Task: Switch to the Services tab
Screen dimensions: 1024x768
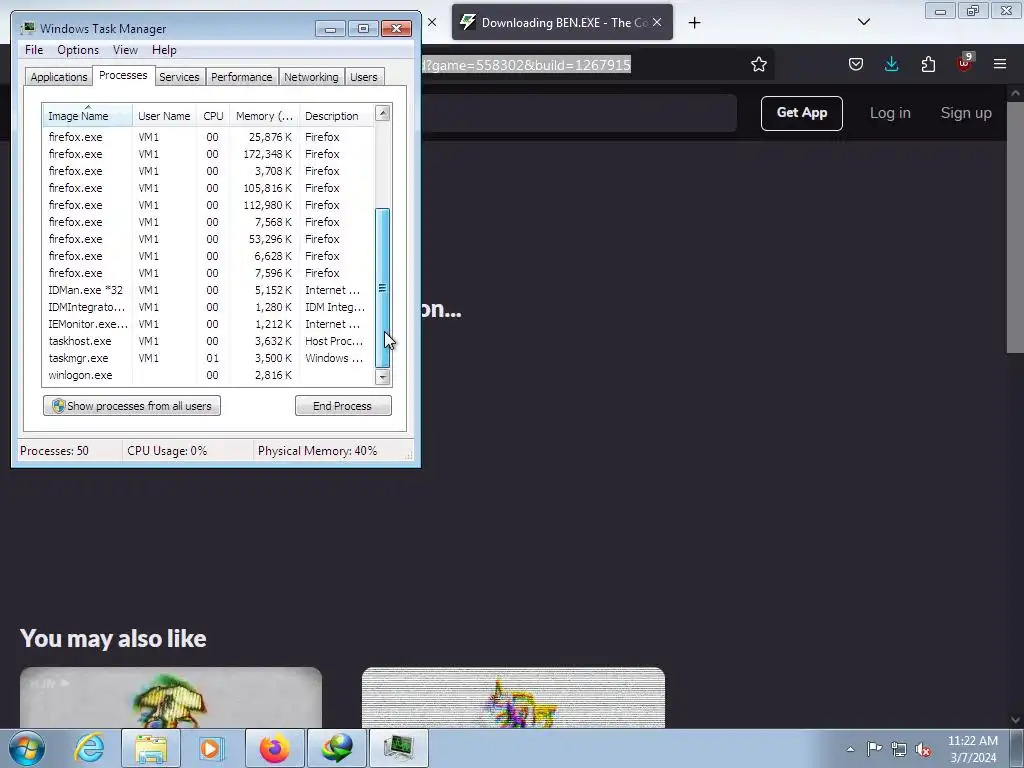Action: (x=179, y=76)
